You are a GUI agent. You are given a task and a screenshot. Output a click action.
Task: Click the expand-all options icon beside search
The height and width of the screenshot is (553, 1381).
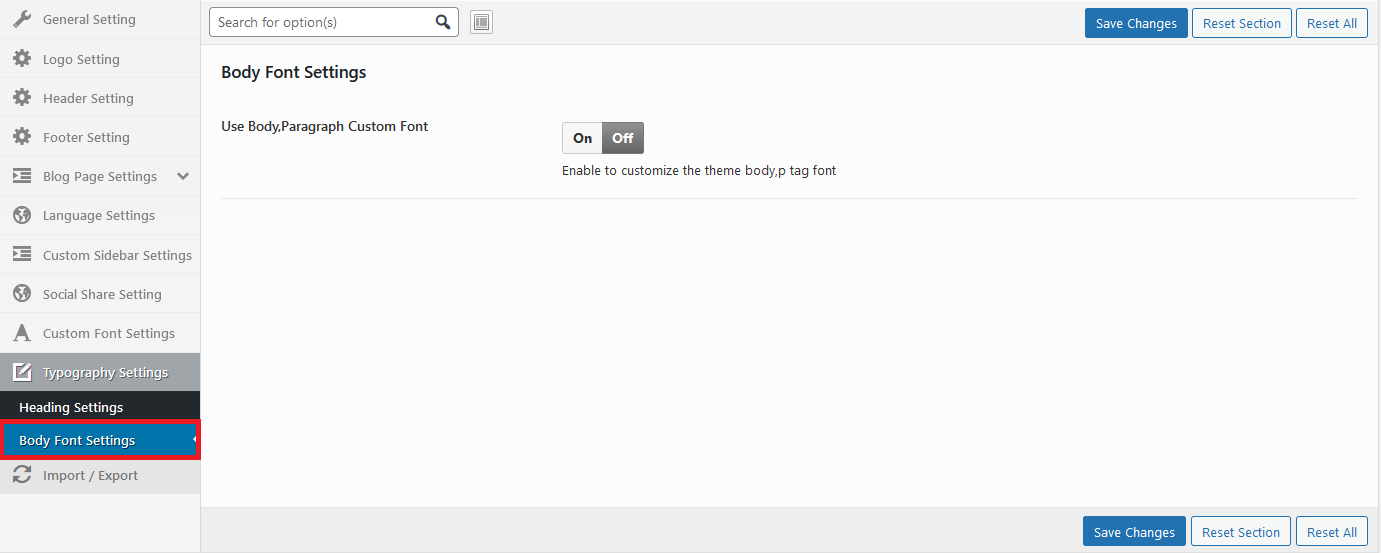[x=481, y=22]
